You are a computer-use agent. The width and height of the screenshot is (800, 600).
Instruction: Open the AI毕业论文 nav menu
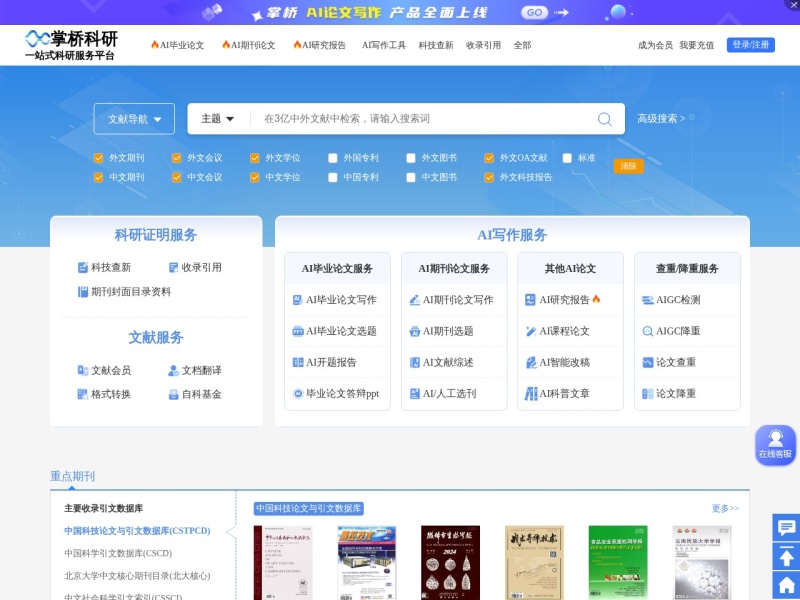[x=178, y=45]
